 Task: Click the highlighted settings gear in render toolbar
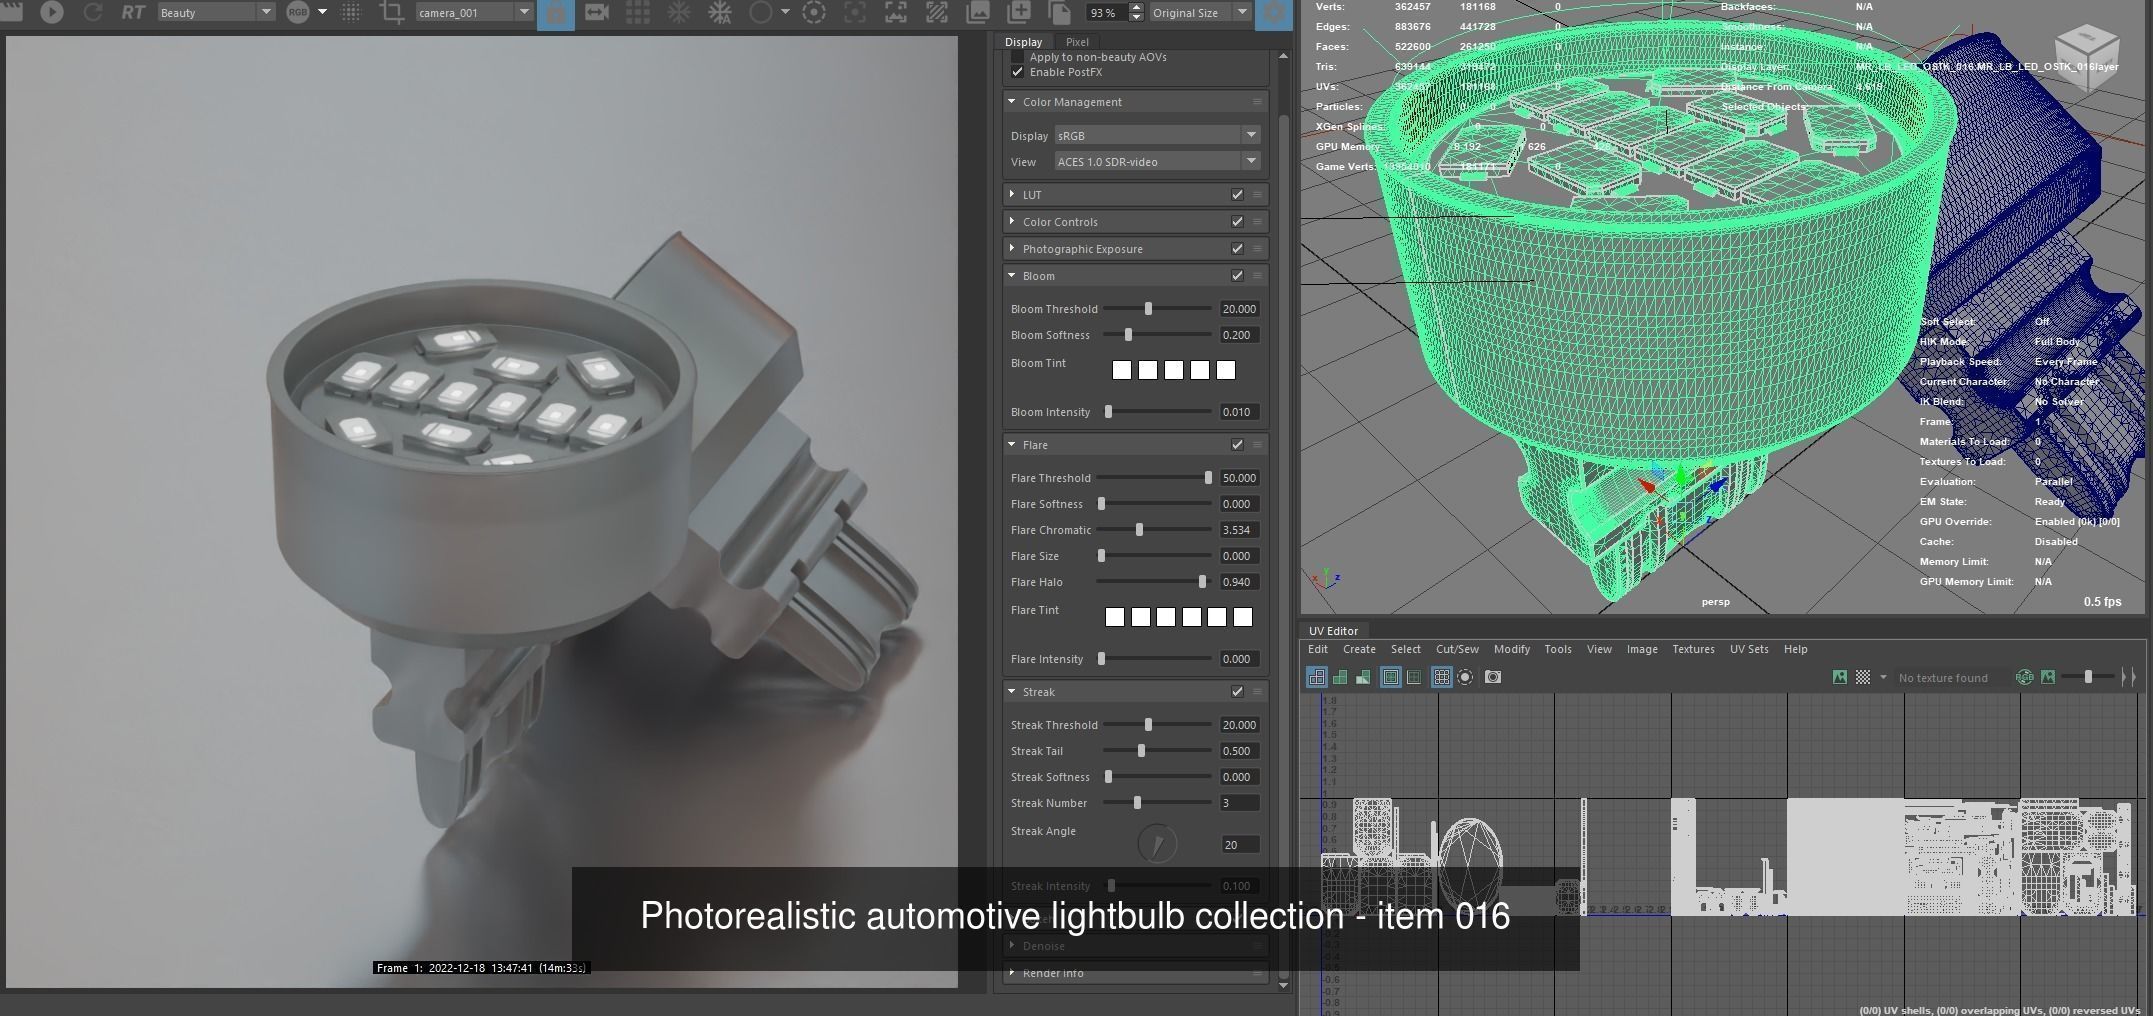coord(1274,13)
